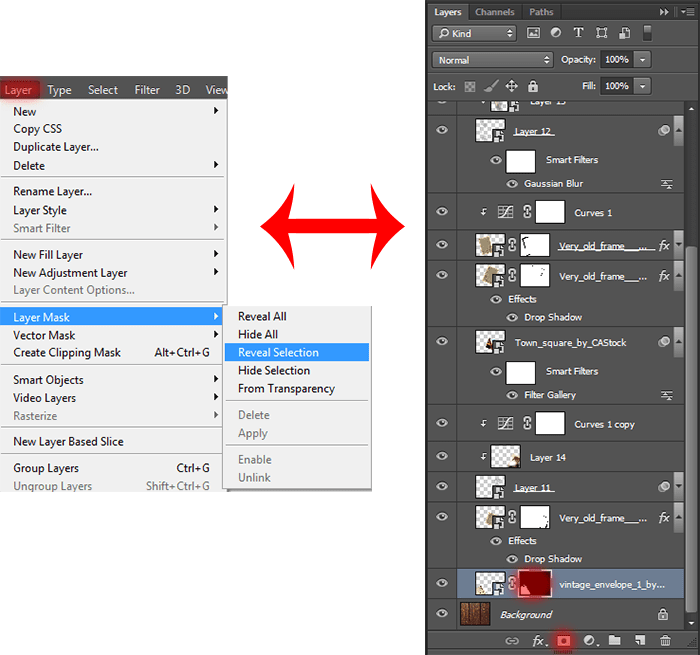Hide the Town_square_by_CAStock layer

tap(442, 342)
